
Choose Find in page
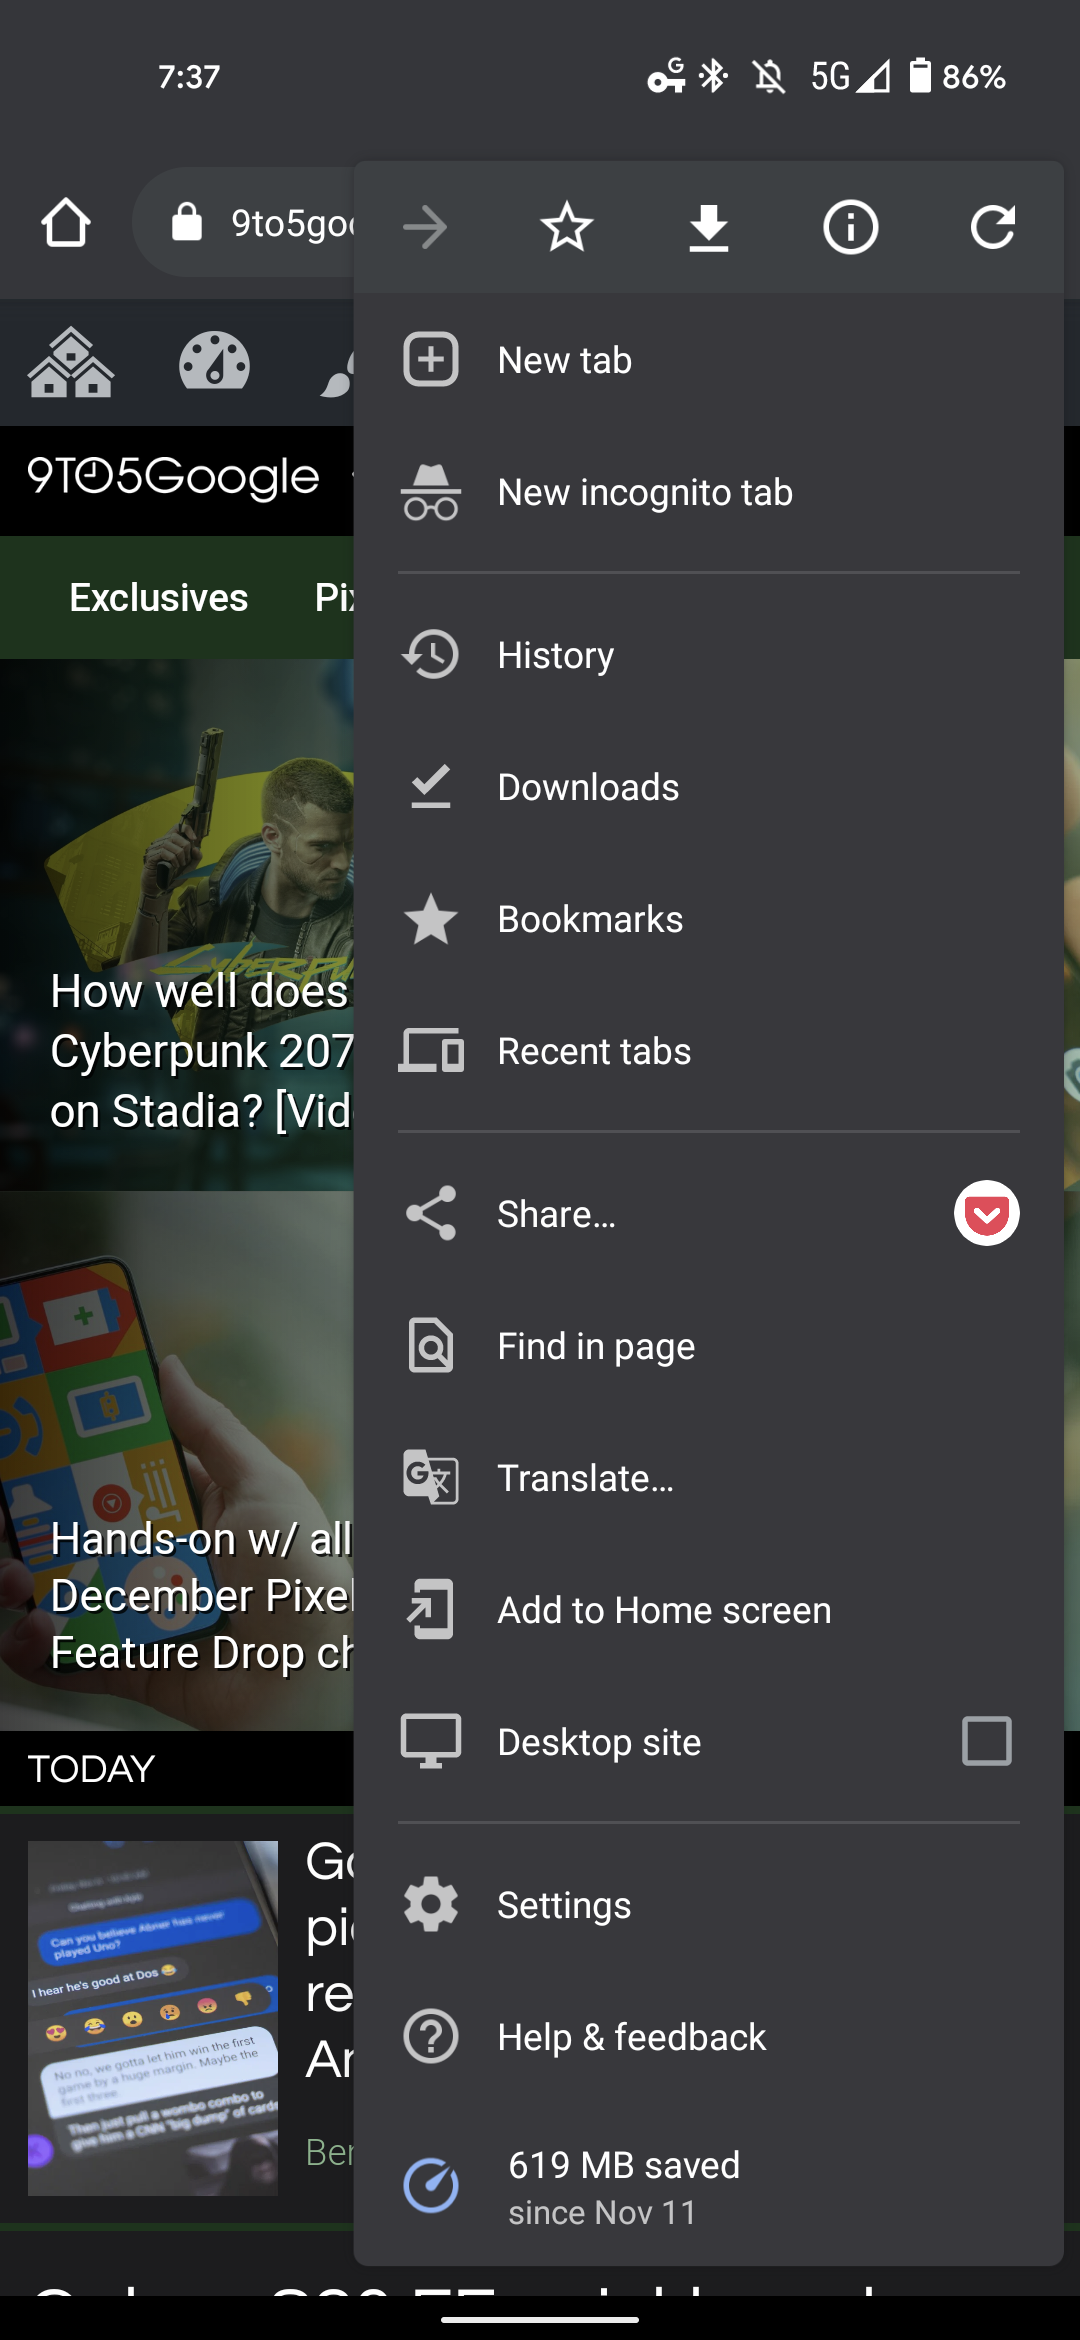(596, 1346)
